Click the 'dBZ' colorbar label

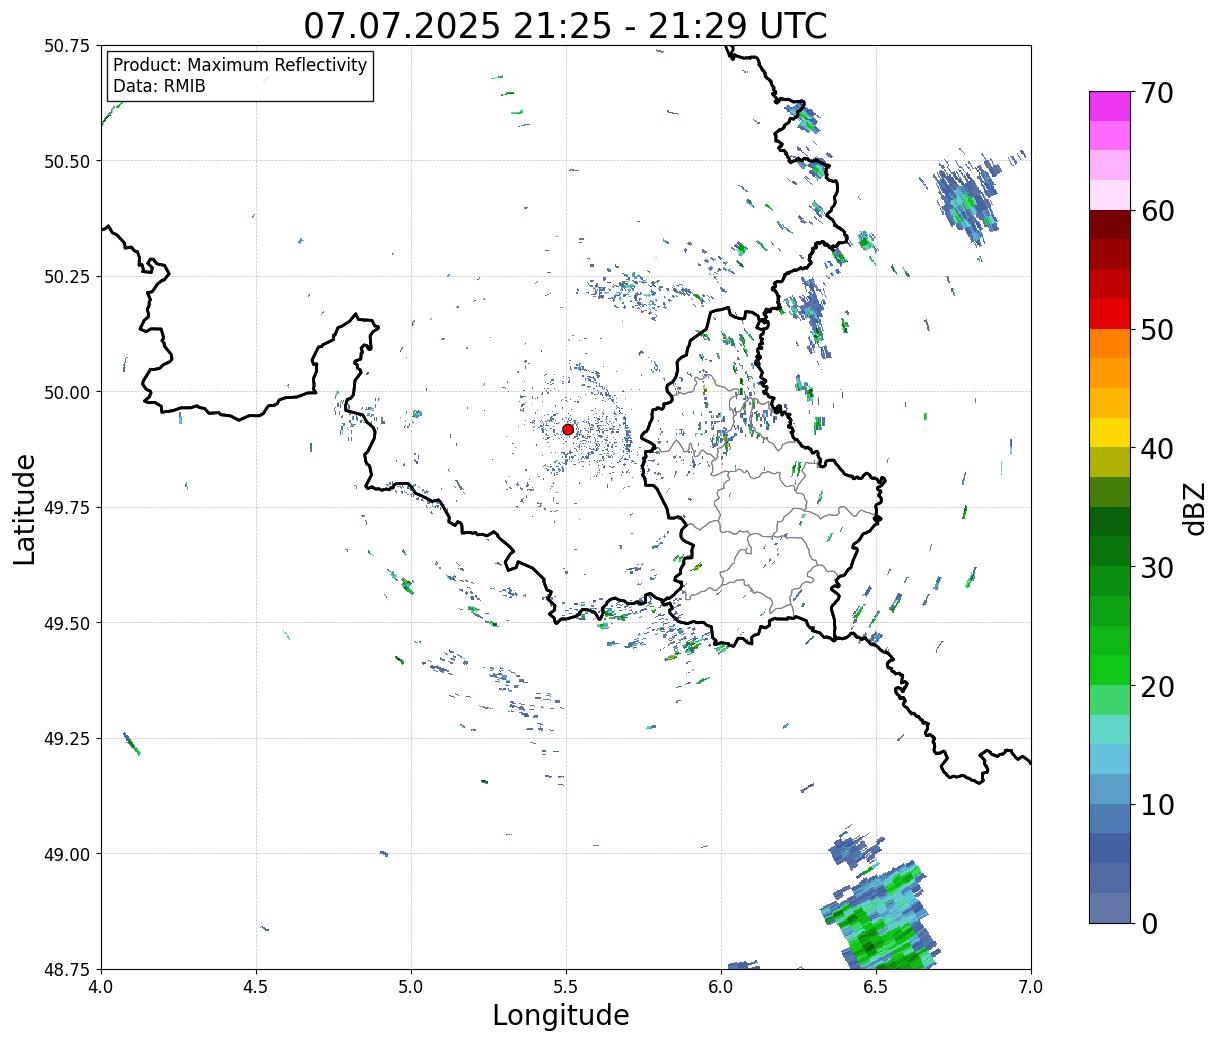[1194, 508]
